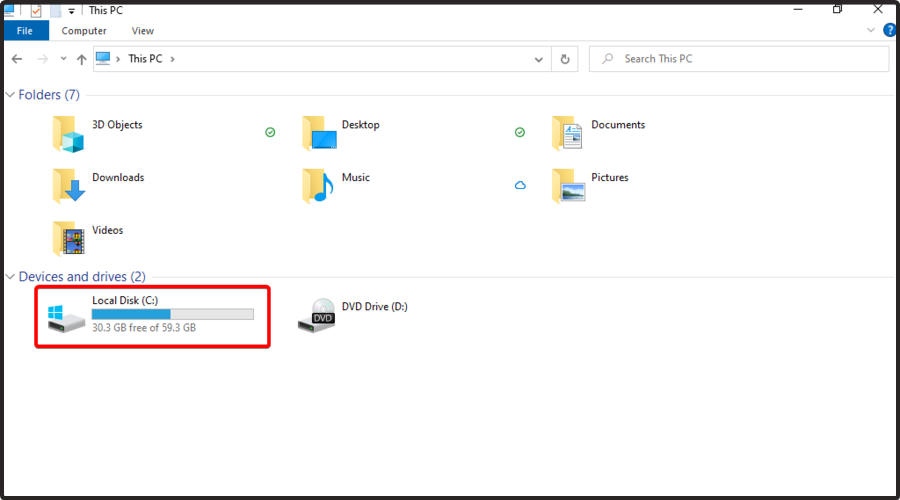Click the Folders (7) section header

[x=49, y=95]
